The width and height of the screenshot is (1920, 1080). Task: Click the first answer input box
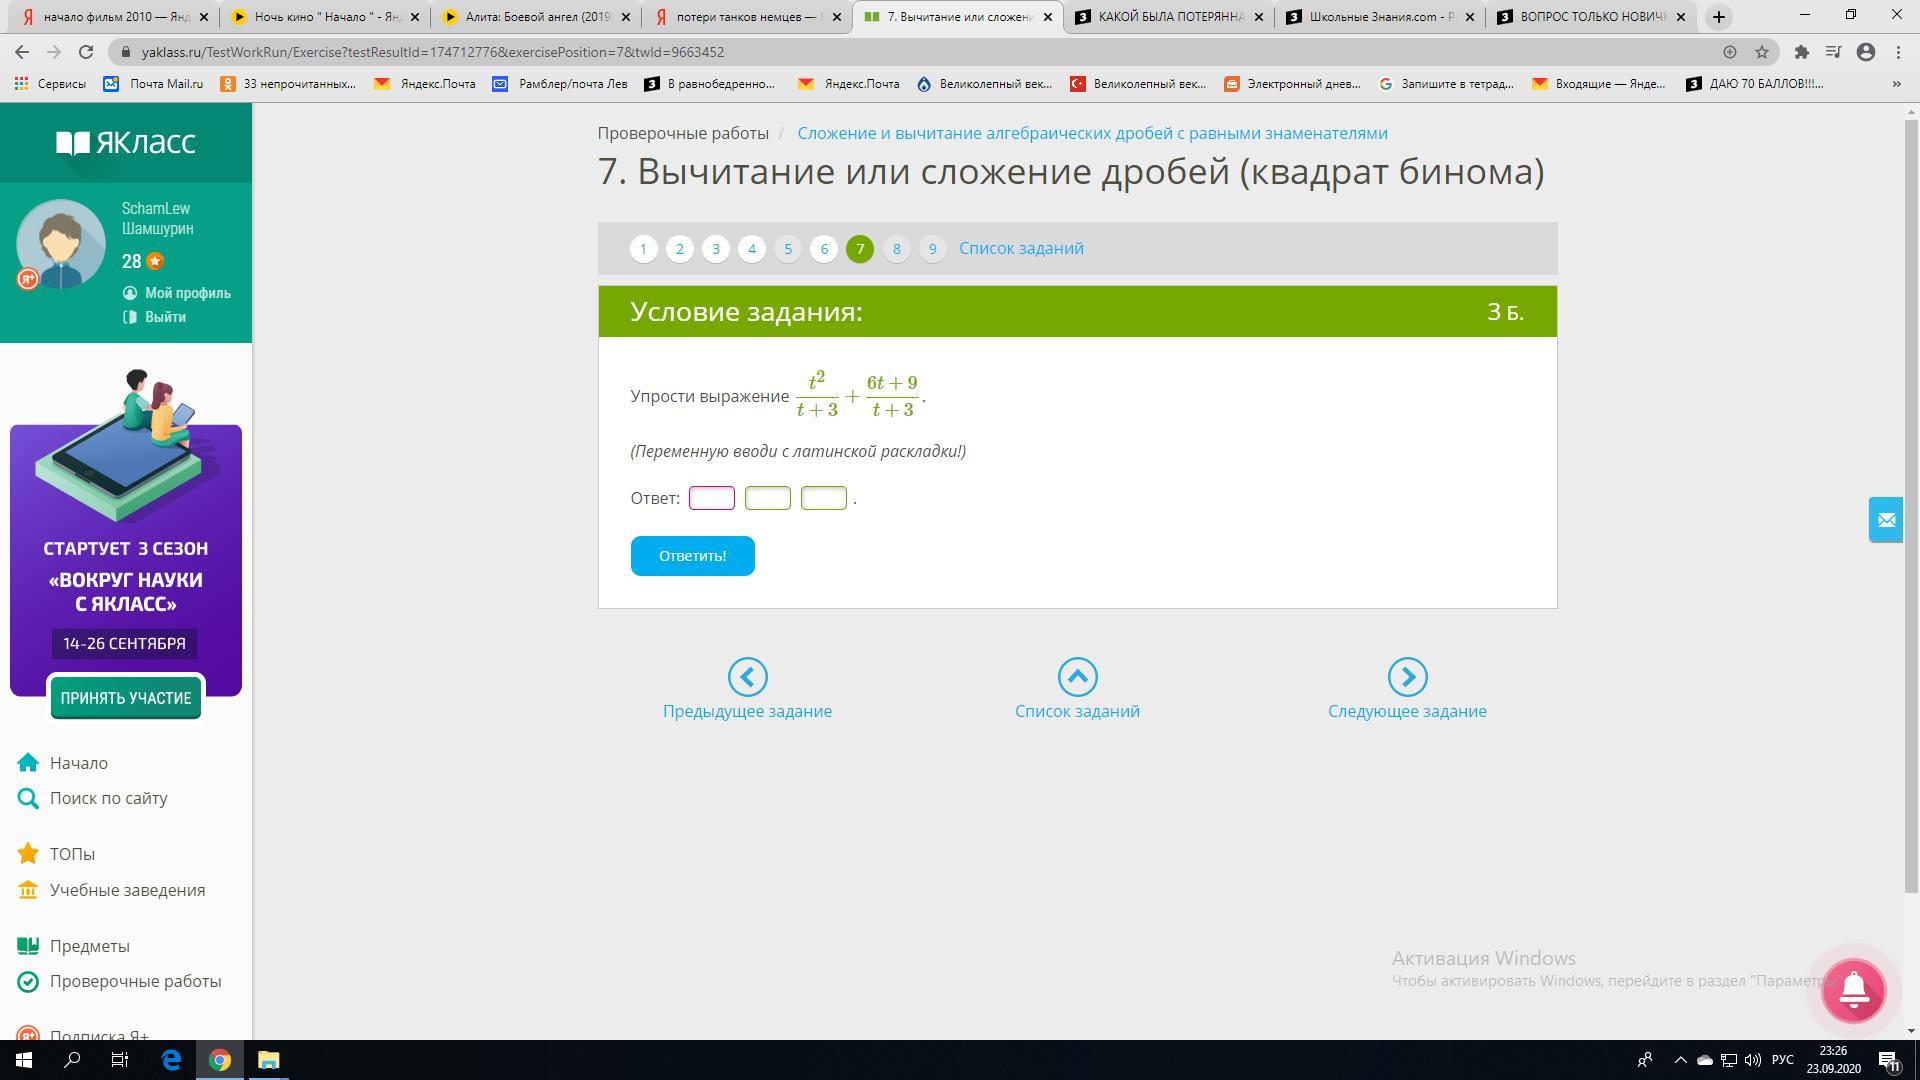712,498
